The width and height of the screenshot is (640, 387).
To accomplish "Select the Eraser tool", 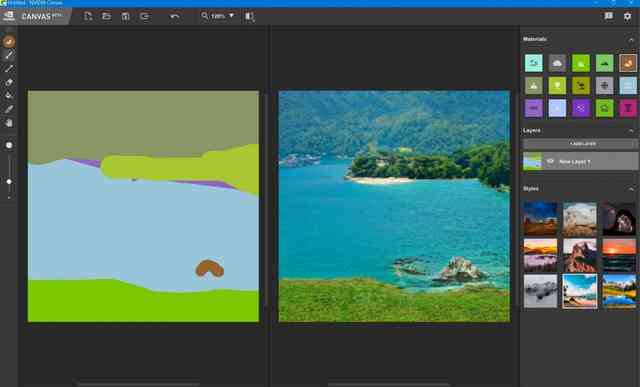I will coord(9,82).
